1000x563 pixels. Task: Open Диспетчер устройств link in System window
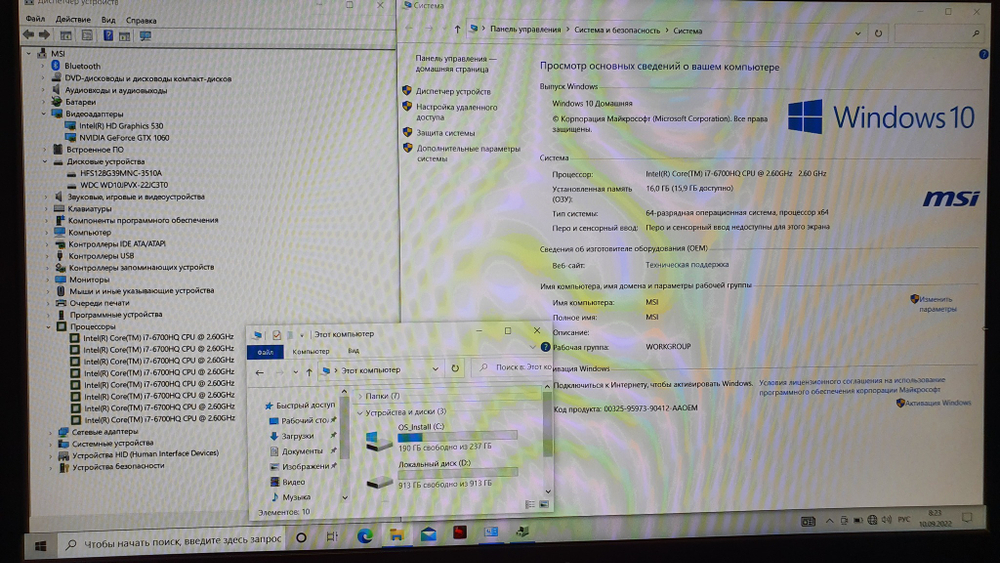click(x=453, y=91)
